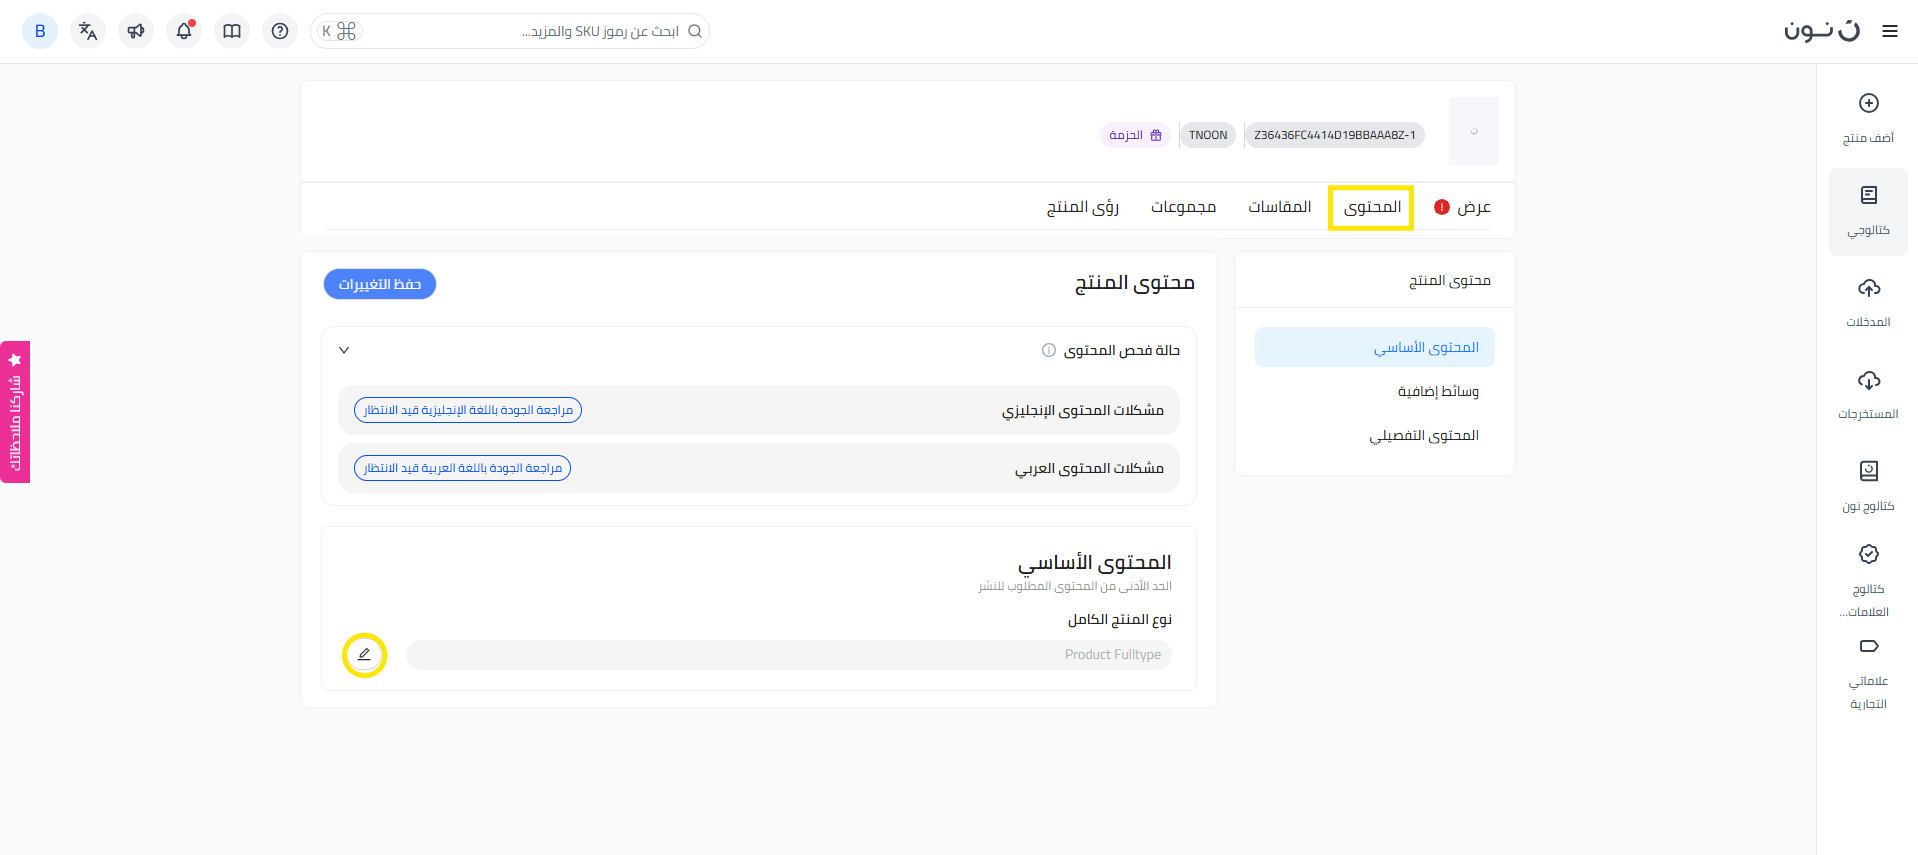1918x855 pixels.
Task: Open the 'المدخلات' upload cloud icon
Action: click(1868, 289)
